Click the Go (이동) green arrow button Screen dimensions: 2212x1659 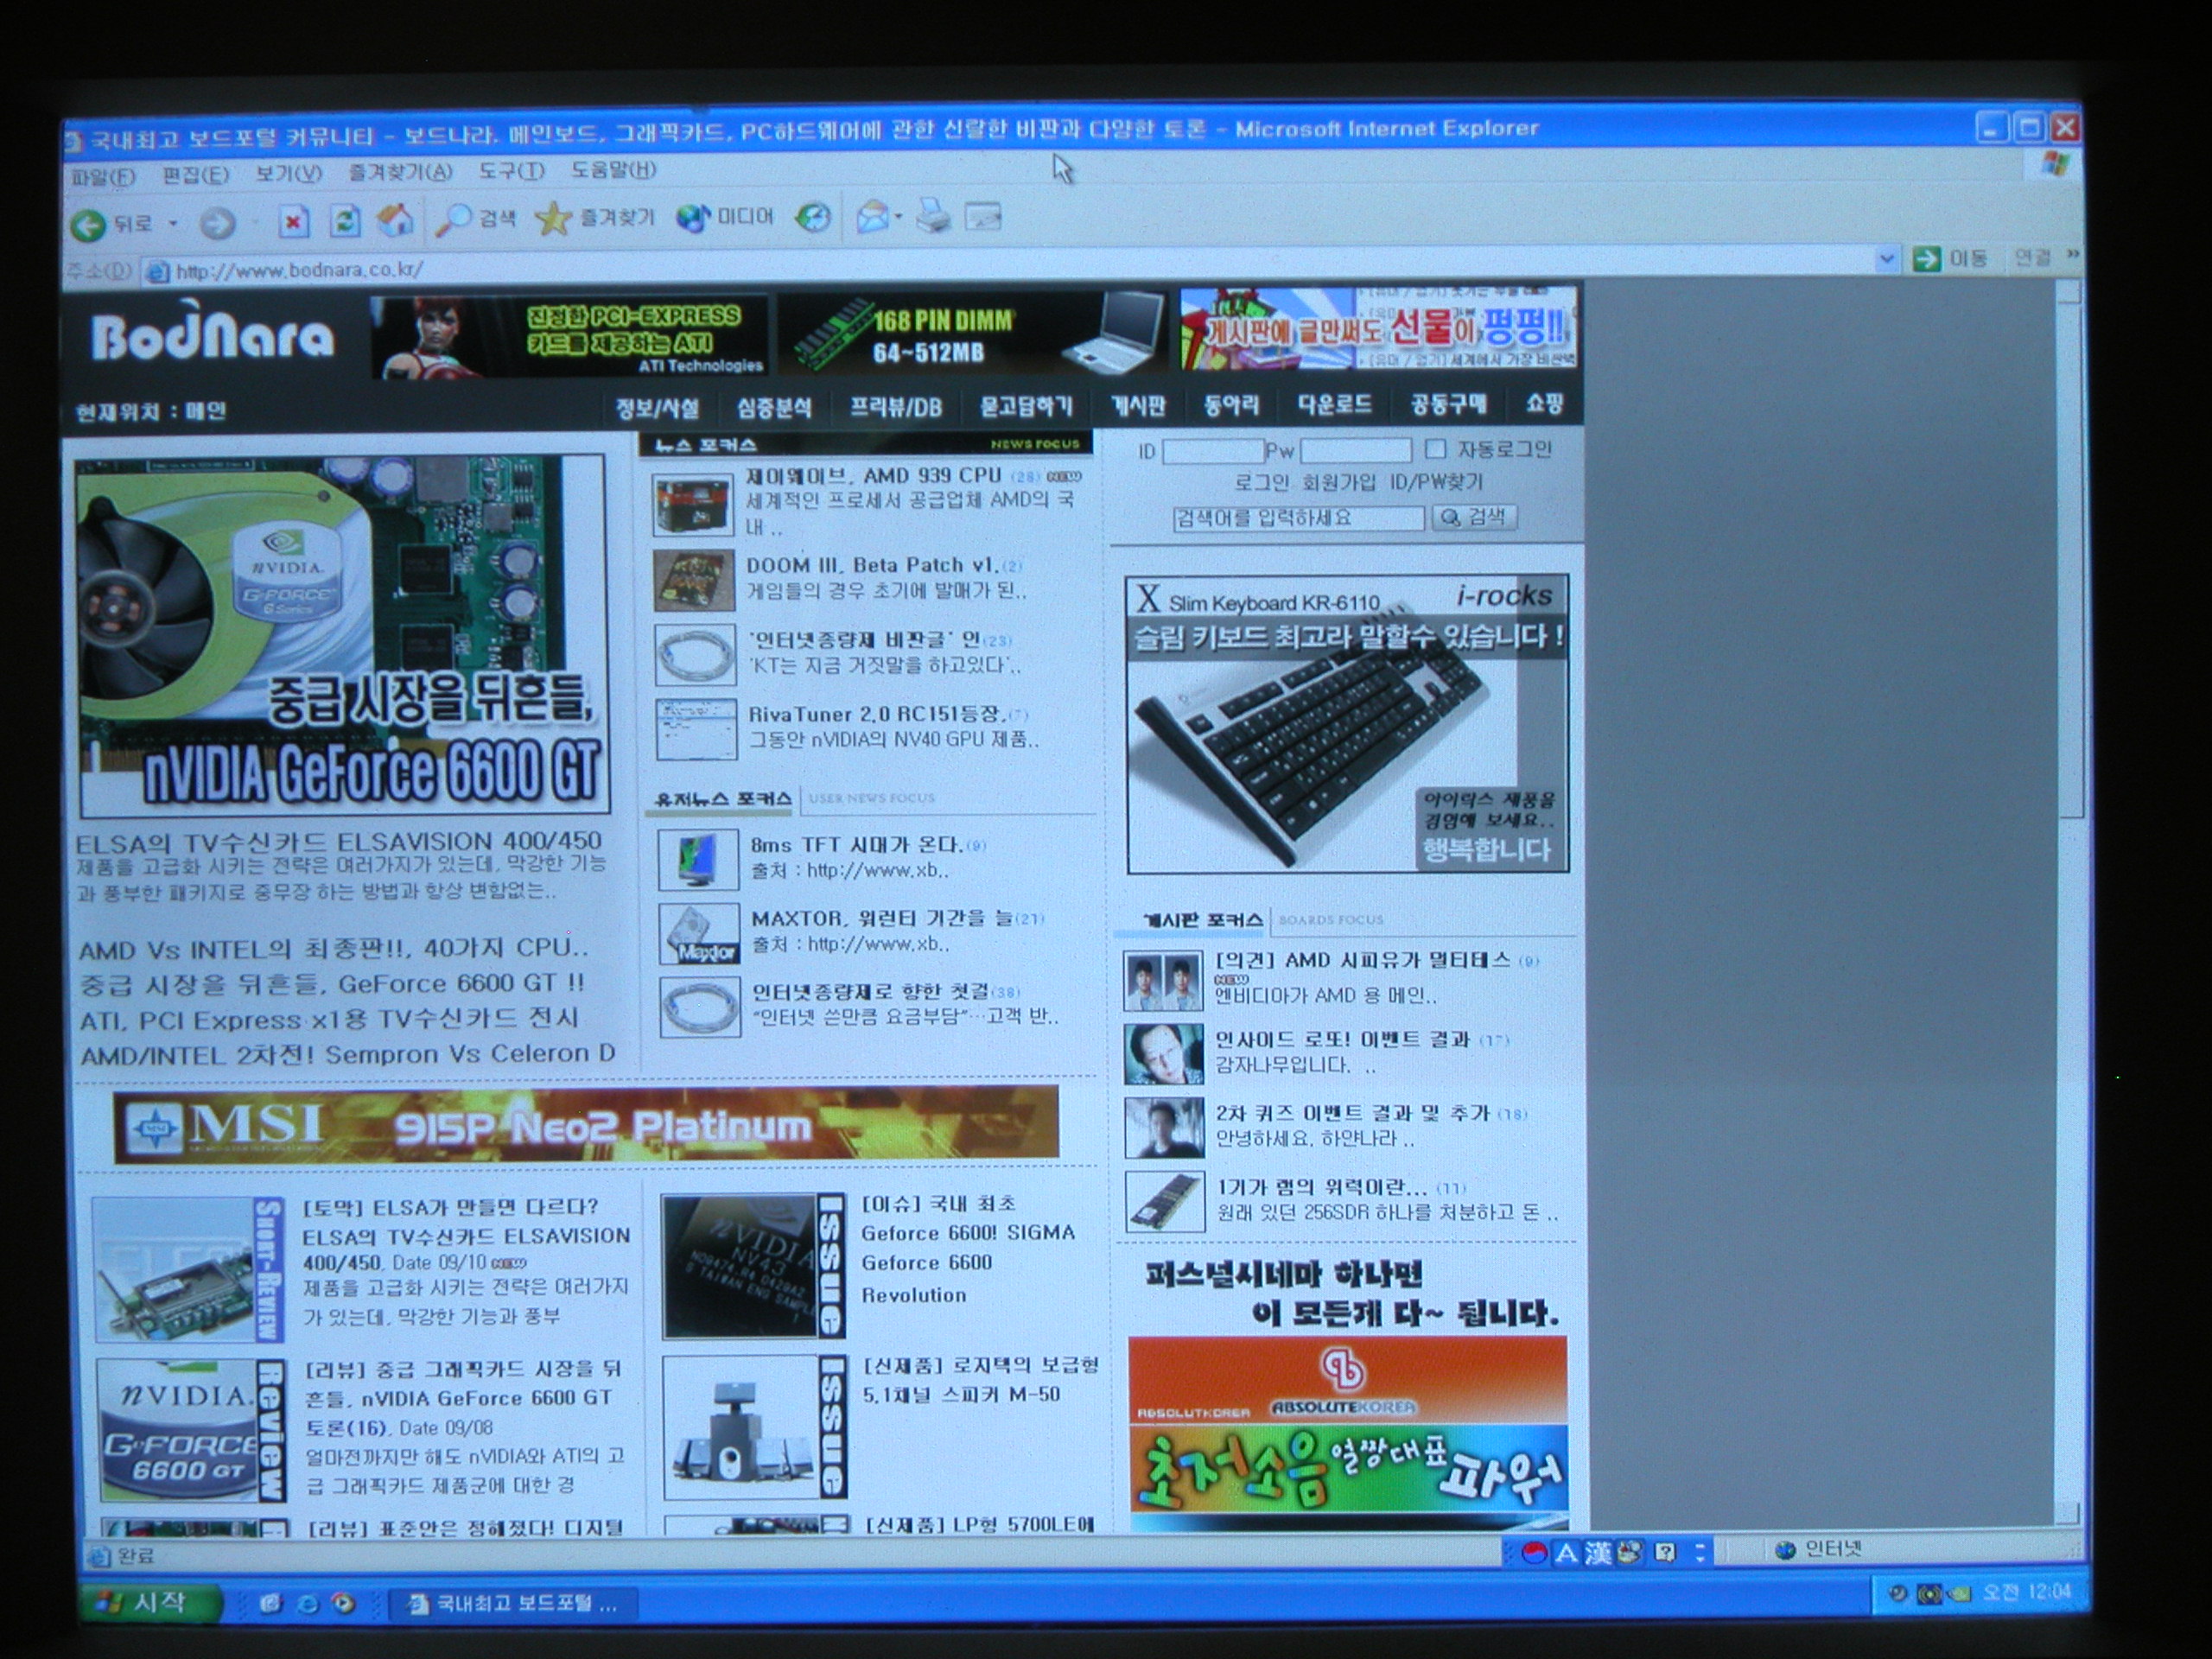coord(1950,258)
